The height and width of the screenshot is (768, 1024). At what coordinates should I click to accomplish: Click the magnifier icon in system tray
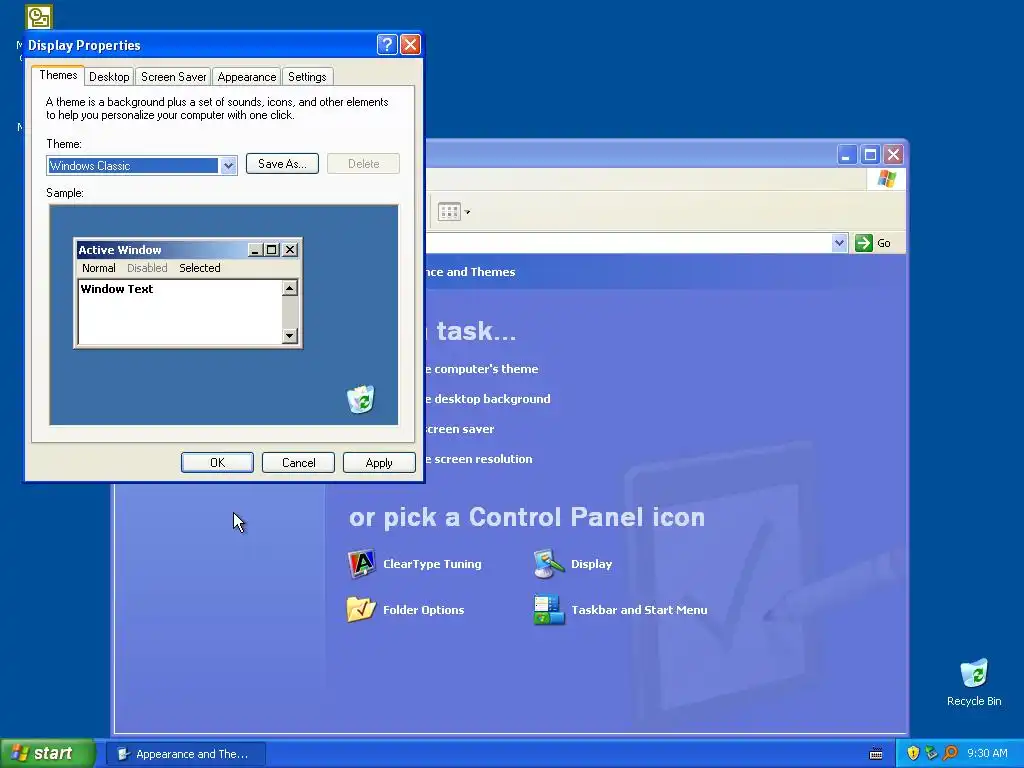950,753
